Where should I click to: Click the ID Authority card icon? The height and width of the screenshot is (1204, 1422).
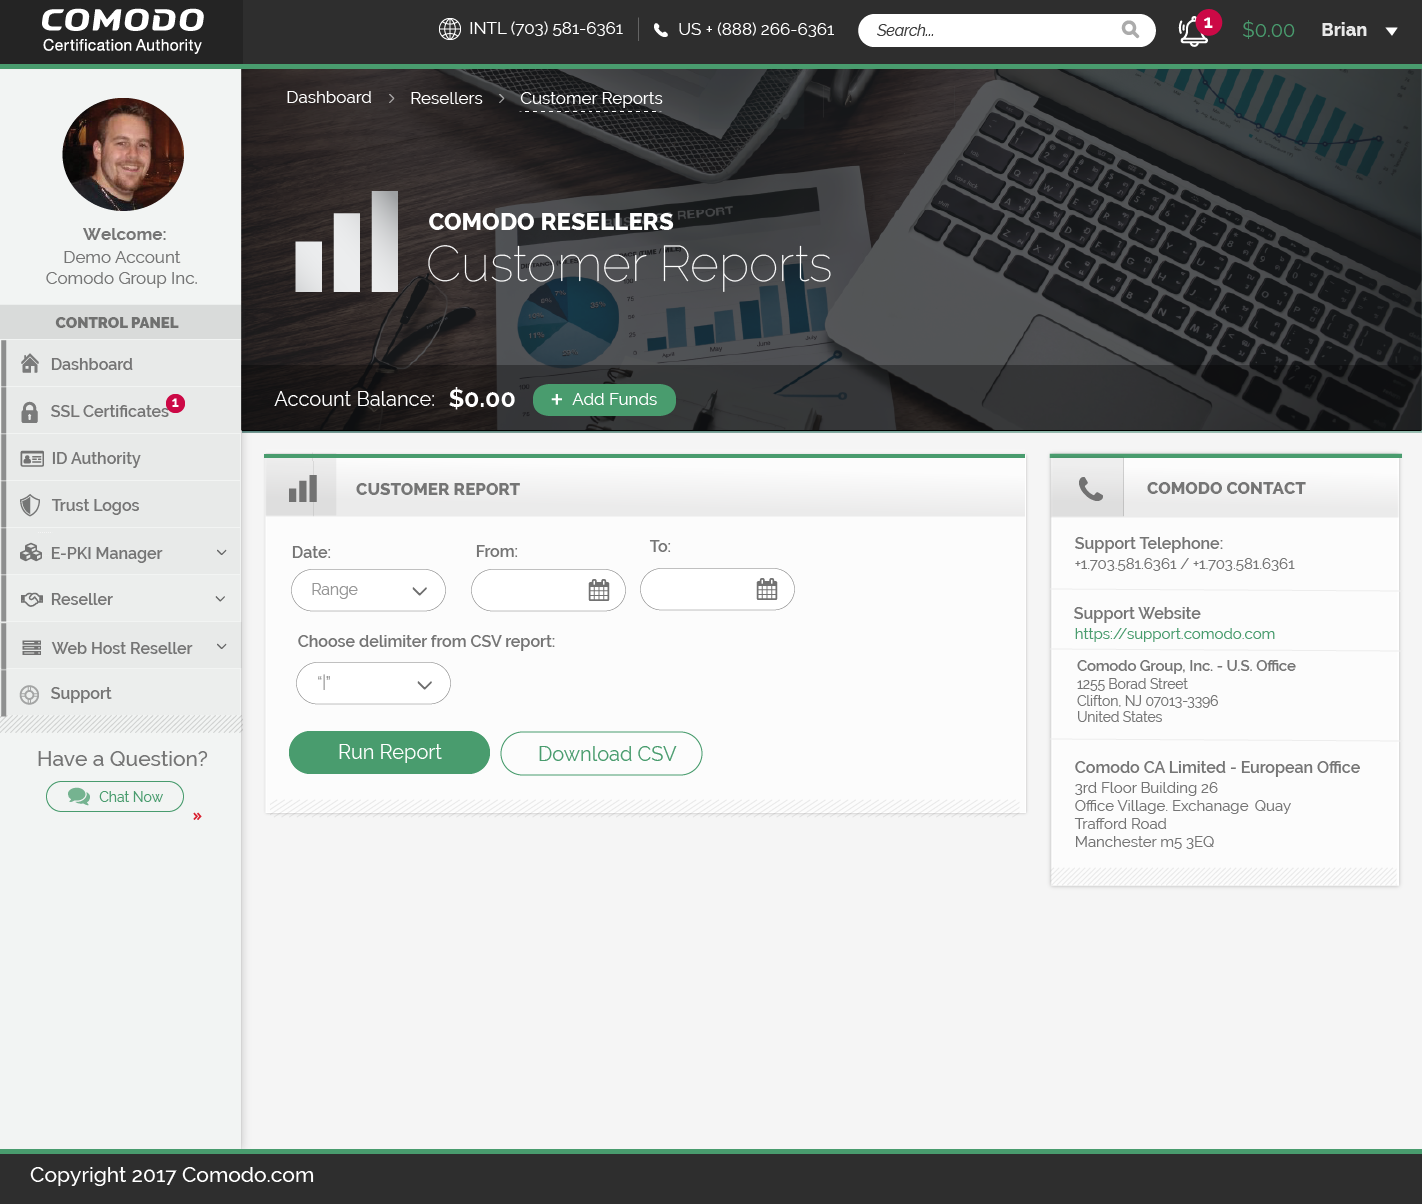(32, 458)
